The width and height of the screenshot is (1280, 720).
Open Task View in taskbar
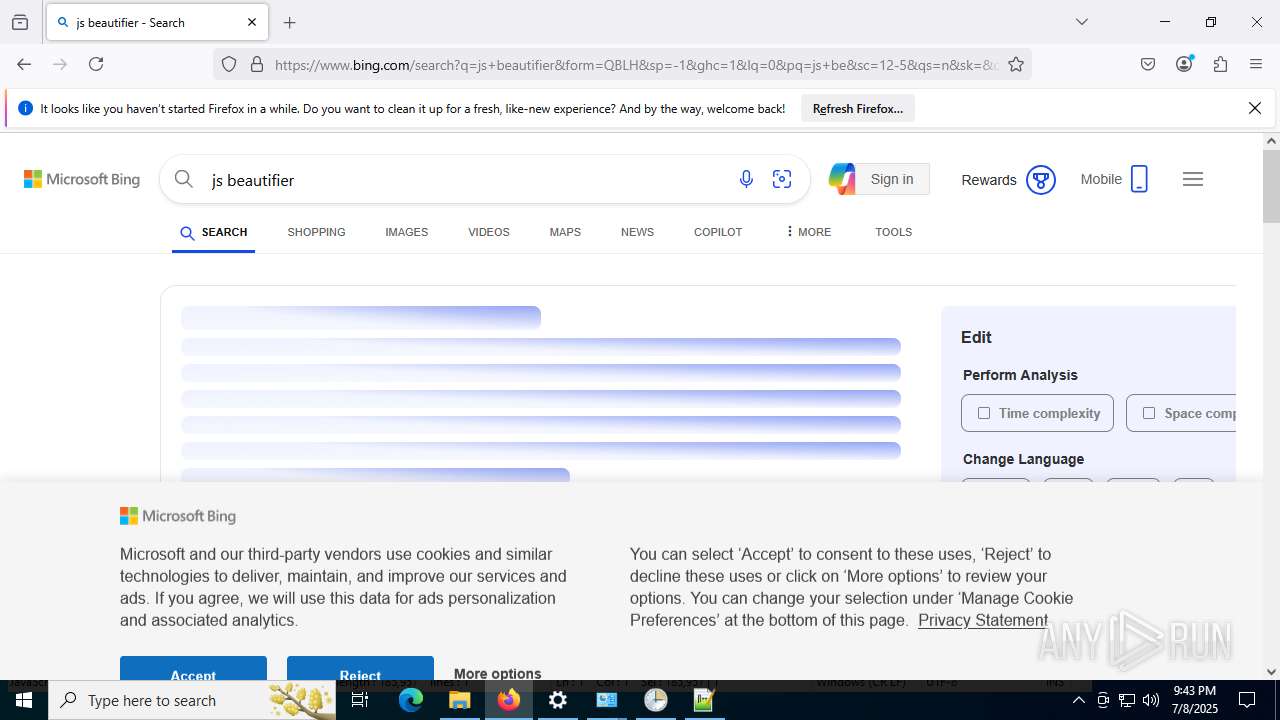pyautogui.click(x=361, y=700)
